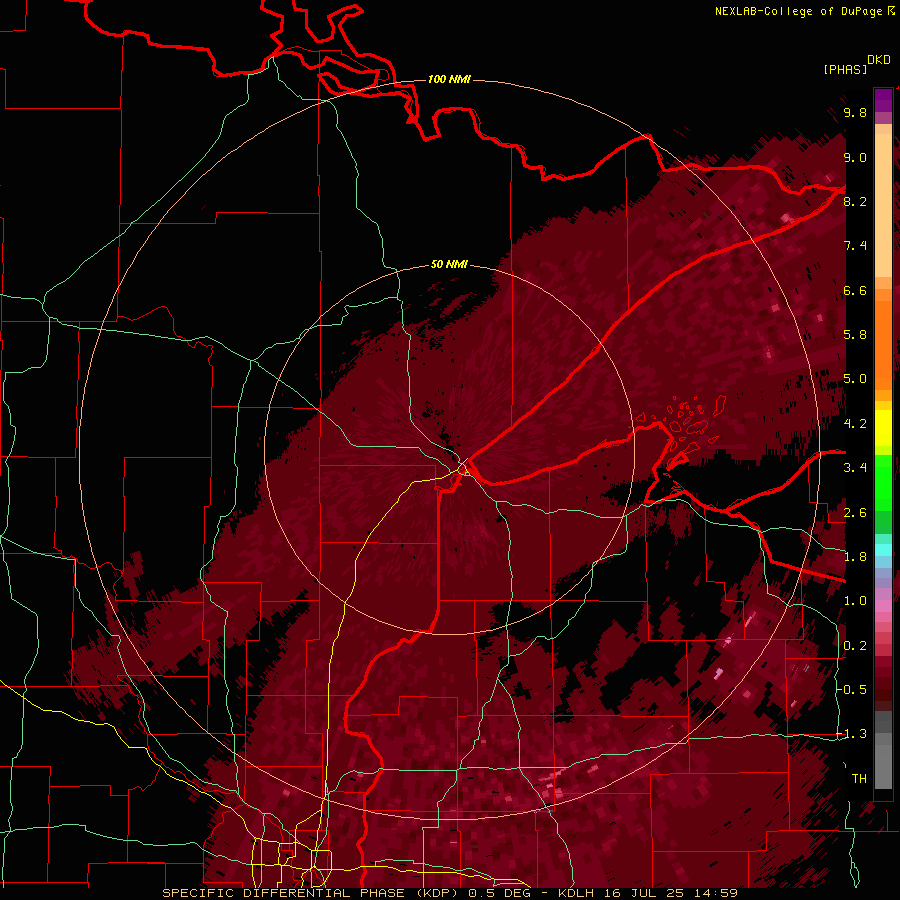Viewport: 900px width, 900px height.
Task: Click the NEXLAB-College of DuPage label
Action: pyautogui.click(x=804, y=11)
